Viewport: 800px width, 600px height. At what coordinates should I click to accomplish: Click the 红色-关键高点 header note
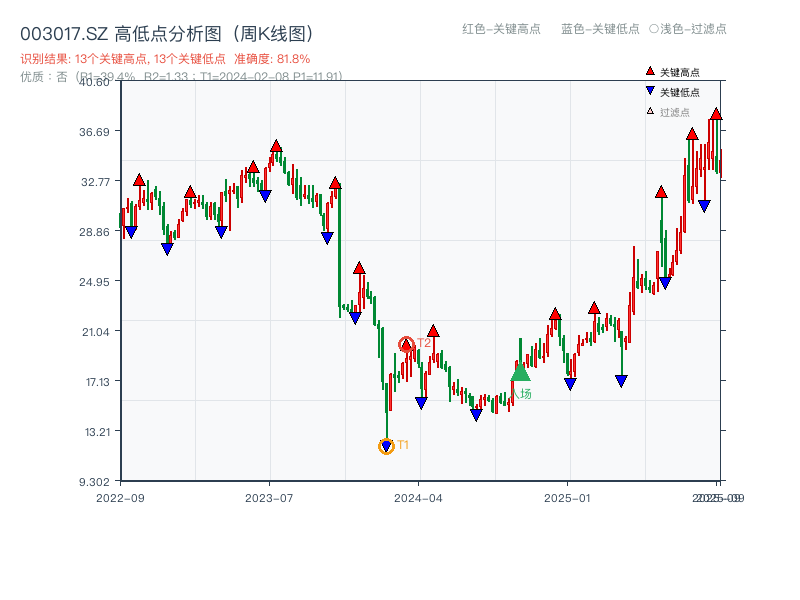click(x=501, y=29)
